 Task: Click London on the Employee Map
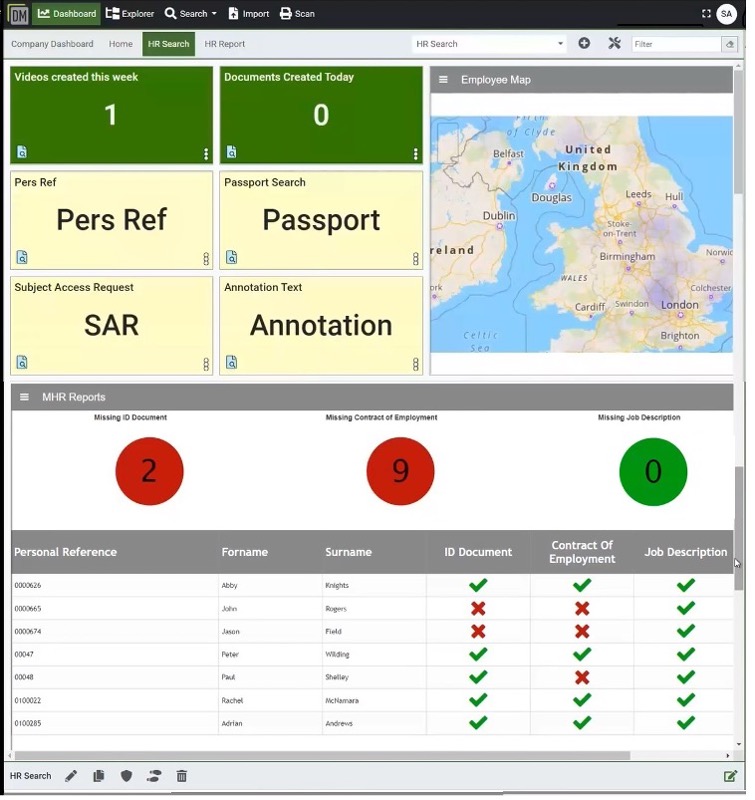click(680, 305)
